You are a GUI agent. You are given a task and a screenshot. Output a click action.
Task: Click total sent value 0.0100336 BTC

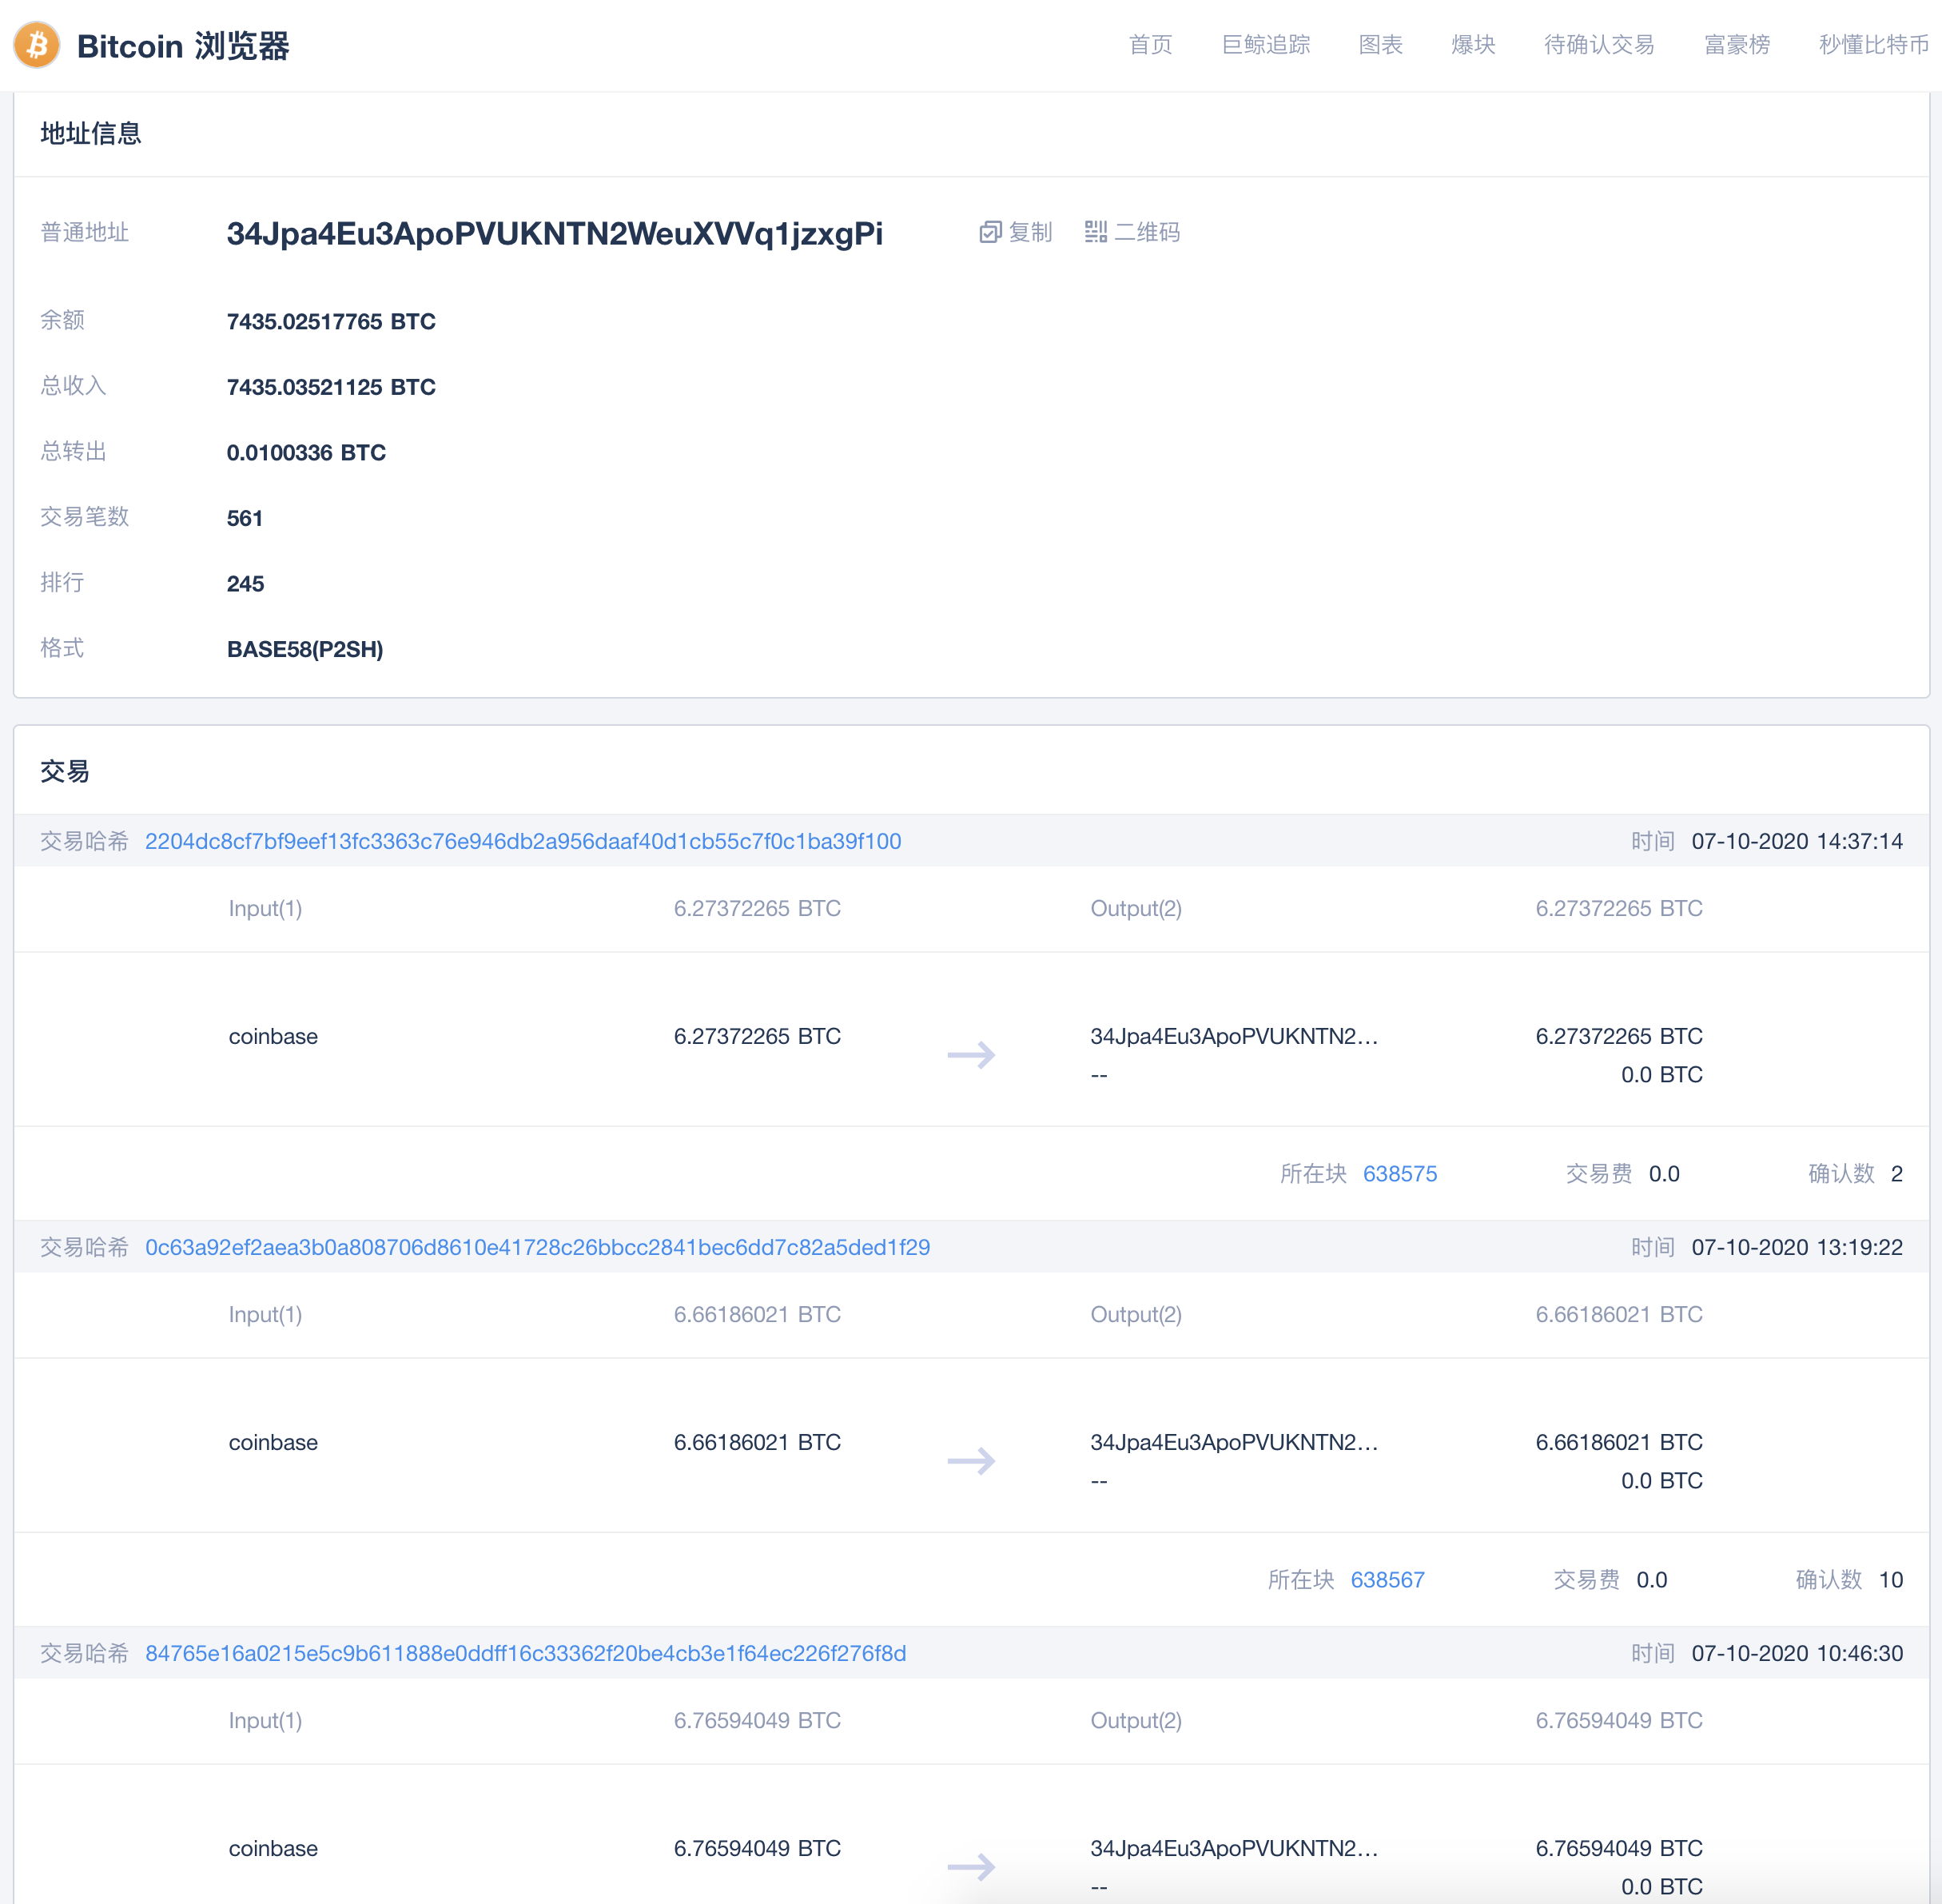pos(306,452)
